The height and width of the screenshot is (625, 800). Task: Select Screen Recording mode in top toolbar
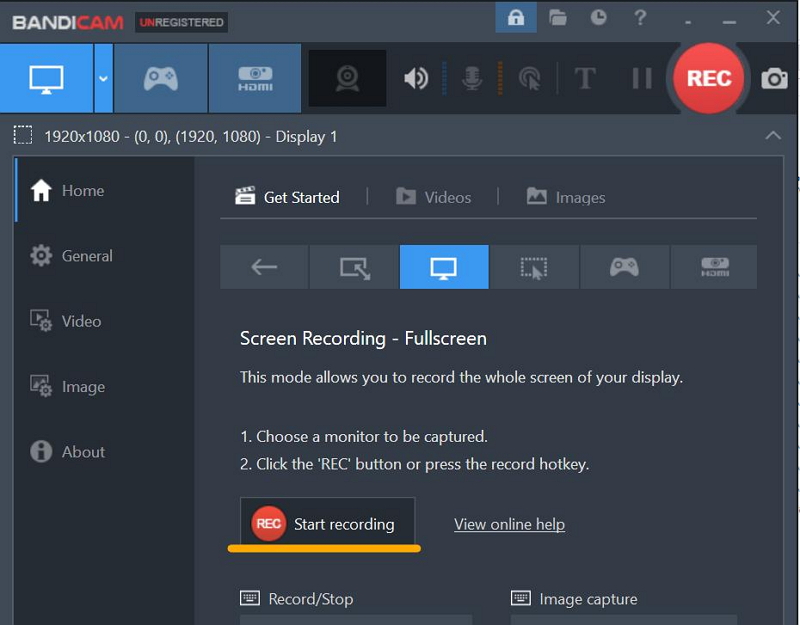(x=46, y=78)
